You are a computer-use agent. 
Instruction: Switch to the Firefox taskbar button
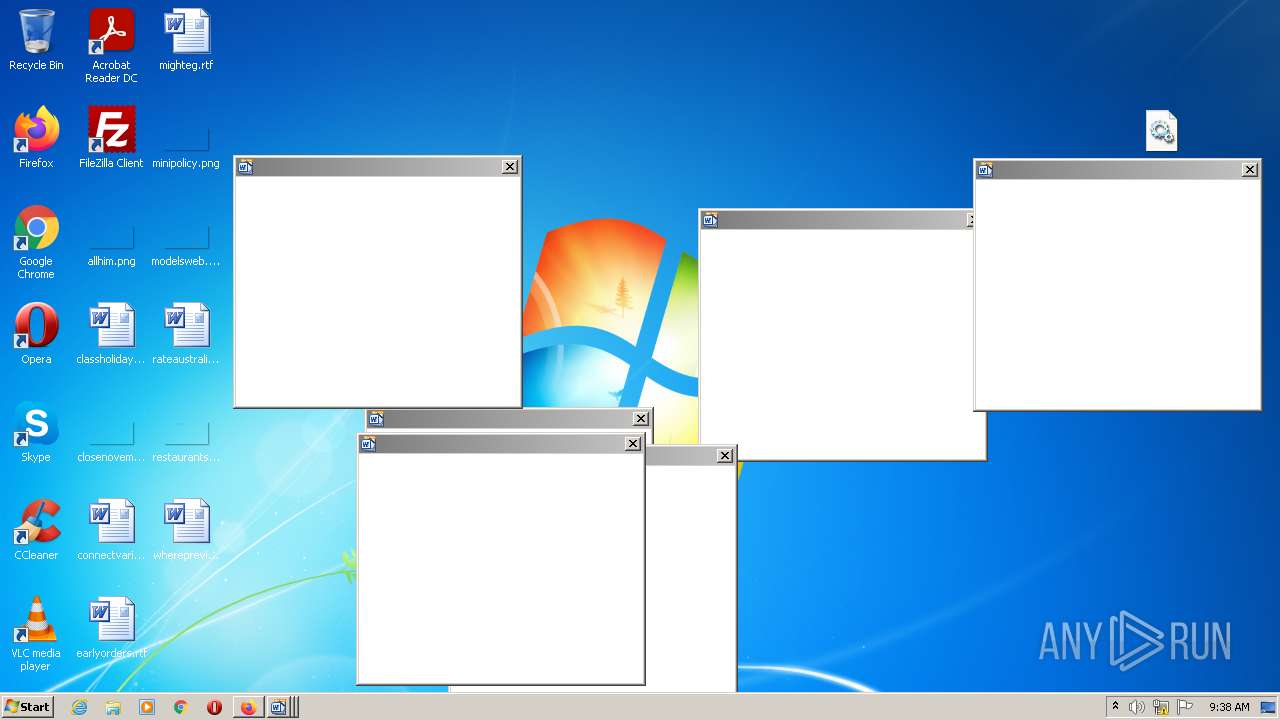coord(248,707)
